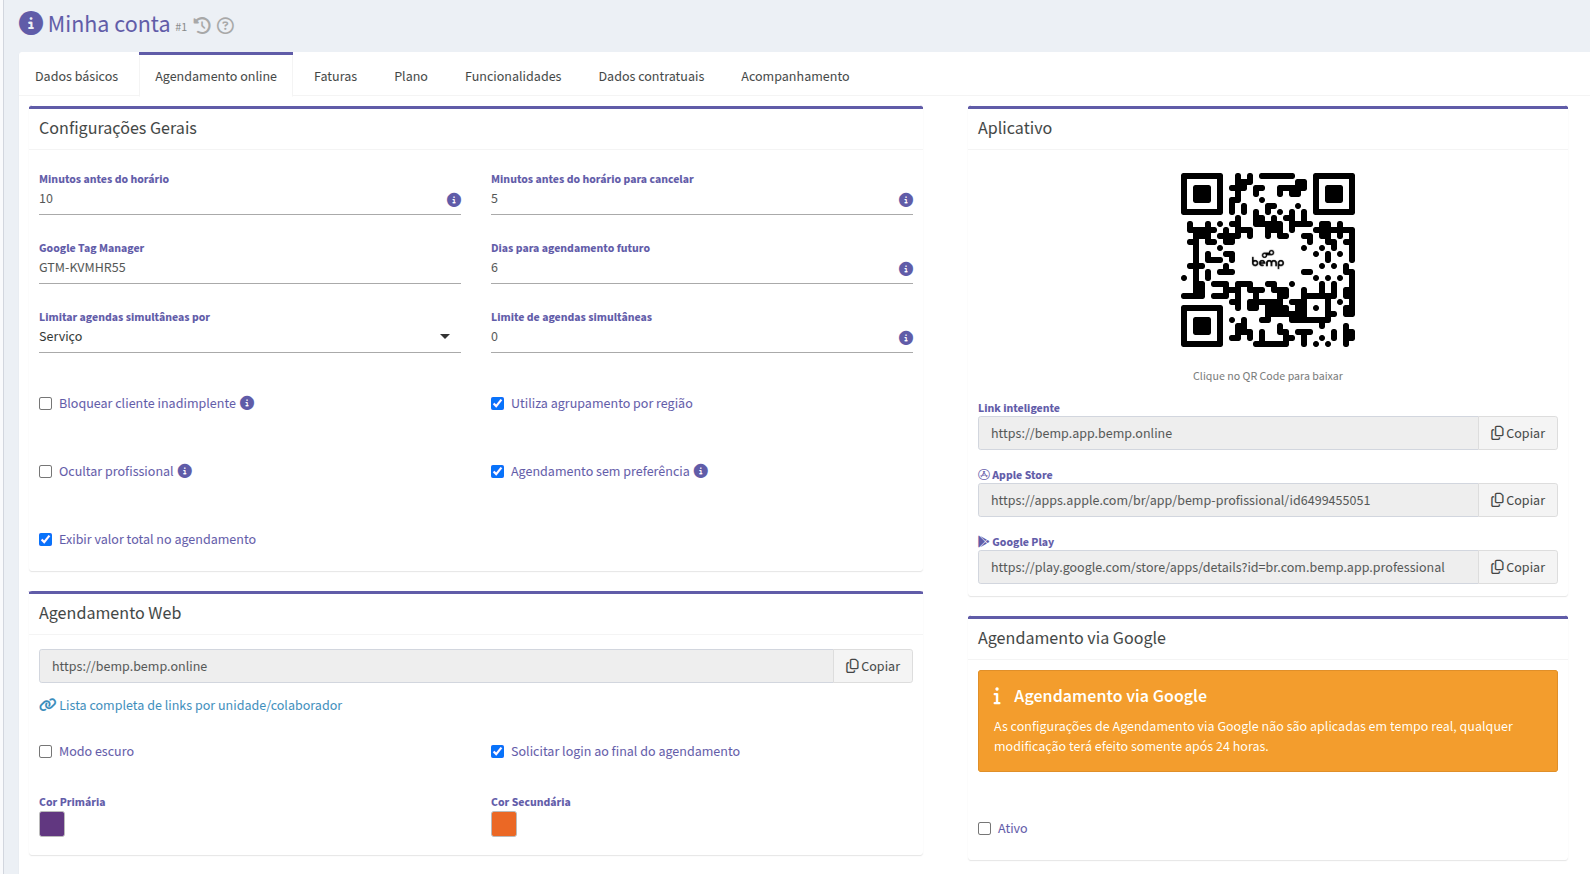Enable Bloquear cliente inadimplente checkbox
This screenshot has height=874, width=1590.
coord(46,404)
